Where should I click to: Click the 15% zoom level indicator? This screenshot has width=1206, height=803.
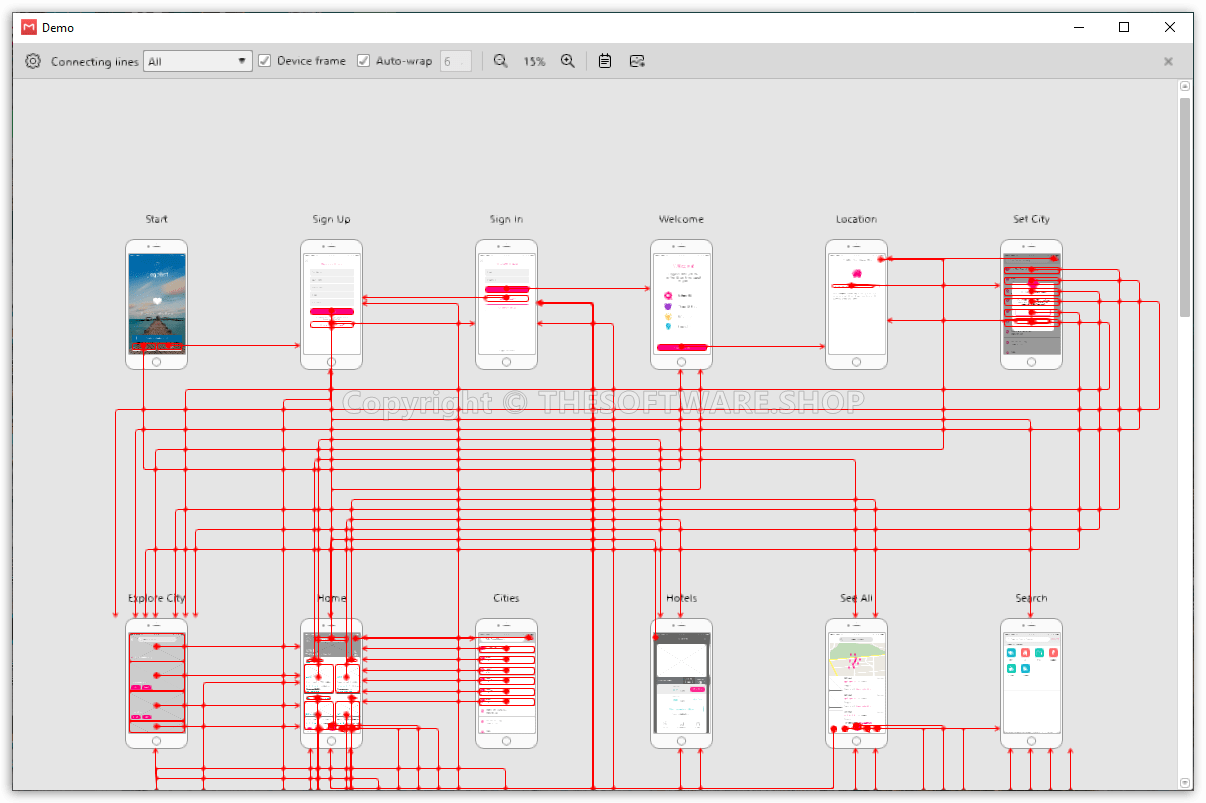534,61
